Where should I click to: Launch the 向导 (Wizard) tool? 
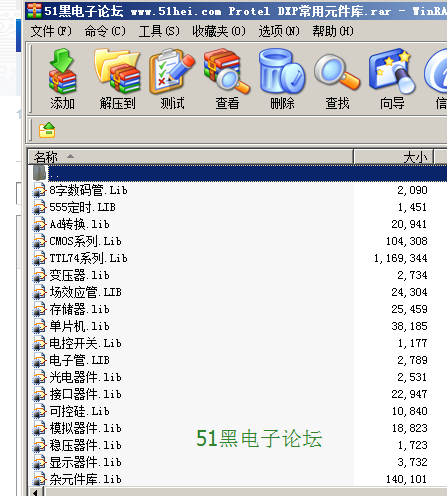pos(392,79)
